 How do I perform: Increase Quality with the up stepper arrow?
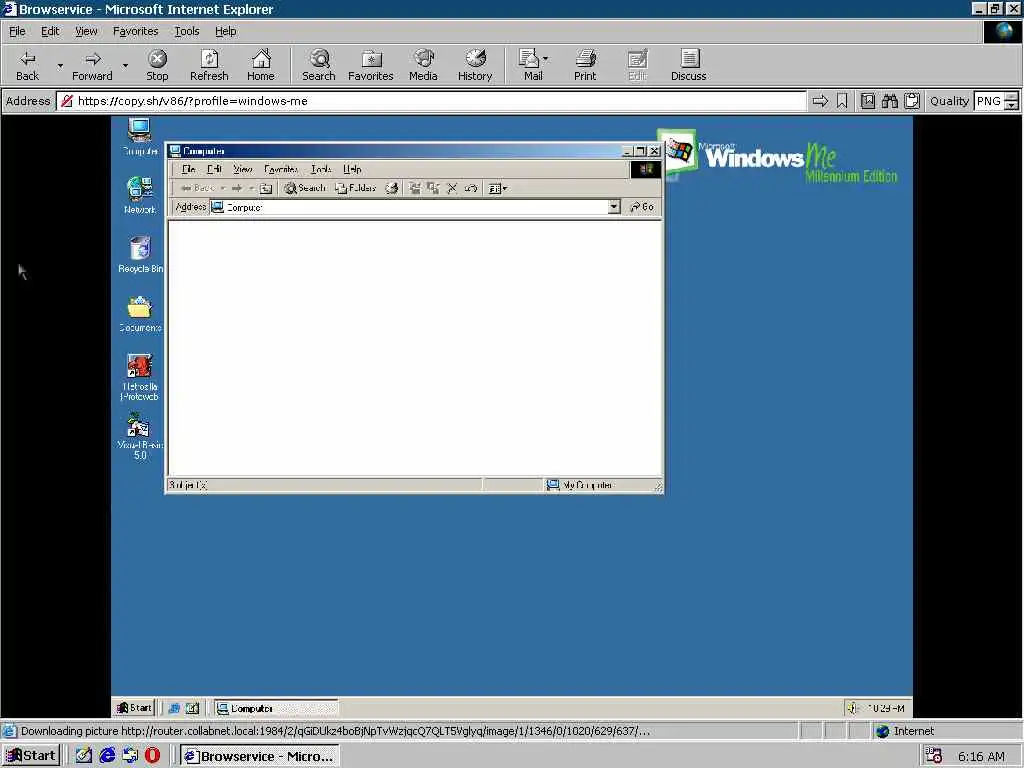point(1011,97)
